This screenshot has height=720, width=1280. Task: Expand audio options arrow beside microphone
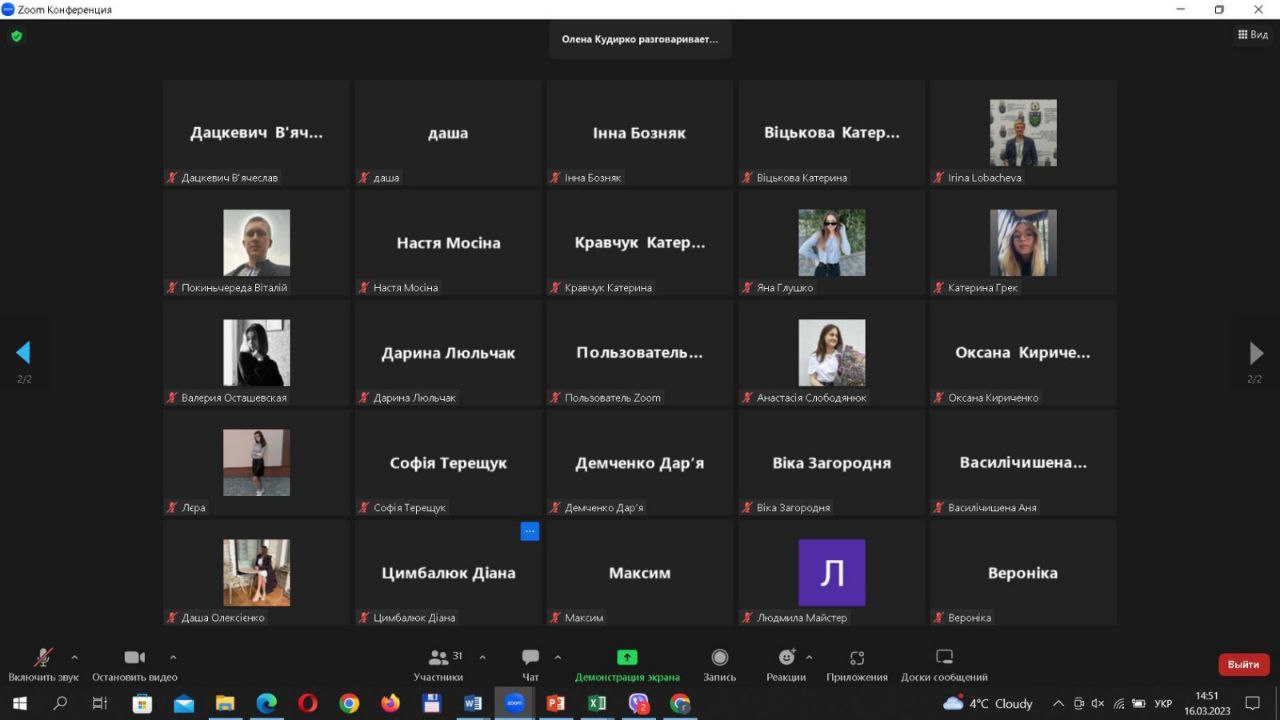(x=74, y=657)
